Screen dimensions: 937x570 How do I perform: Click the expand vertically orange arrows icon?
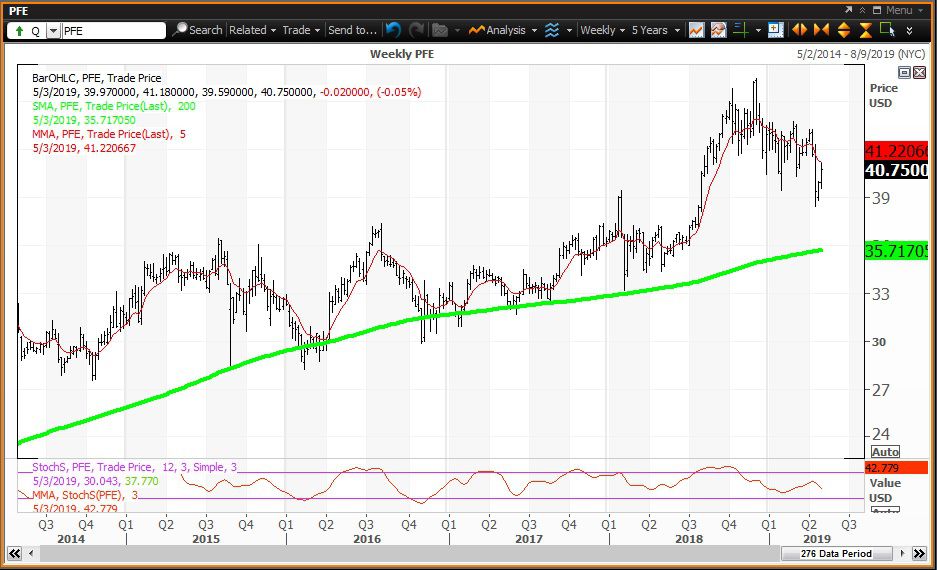(844, 30)
